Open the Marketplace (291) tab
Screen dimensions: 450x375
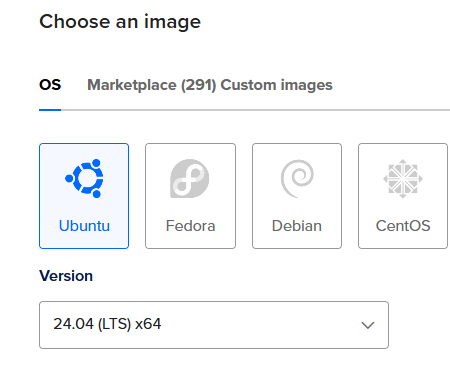152,85
